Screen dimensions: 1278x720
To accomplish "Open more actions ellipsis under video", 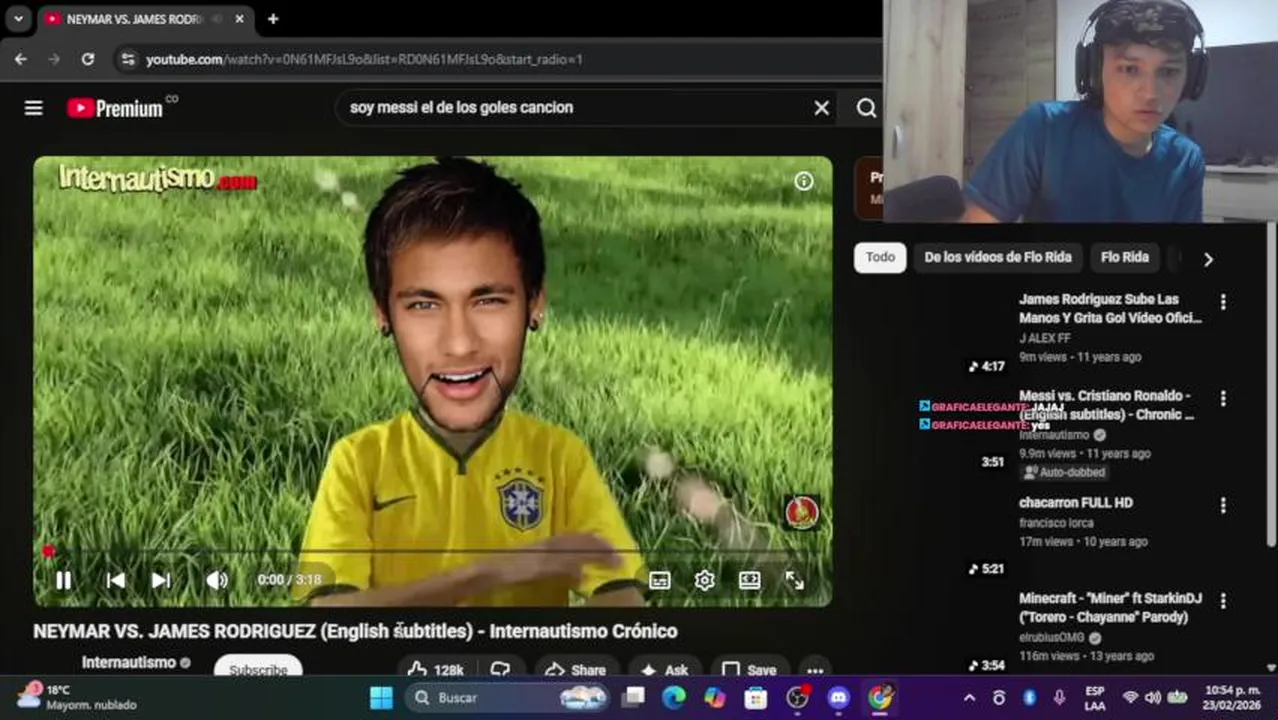I will point(815,670).
